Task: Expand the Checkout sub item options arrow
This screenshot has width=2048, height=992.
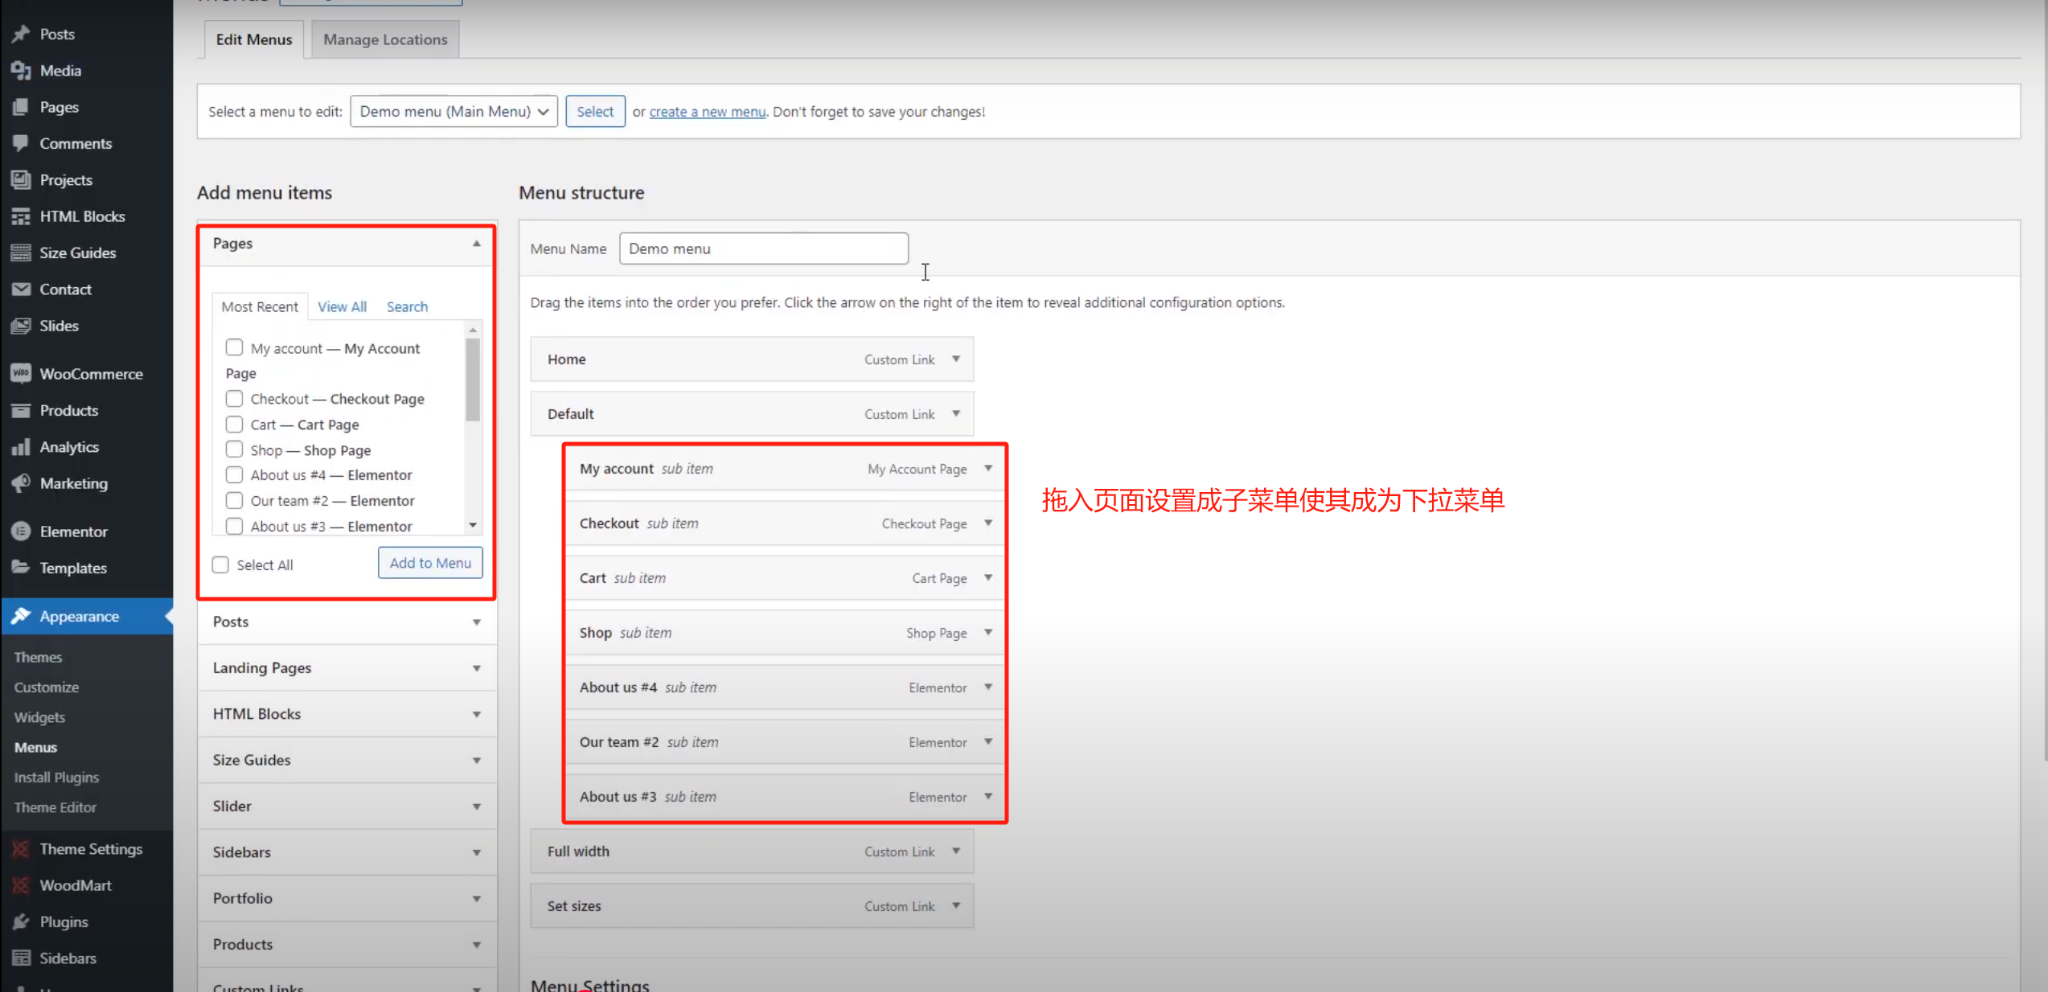Action: (987, 522)
